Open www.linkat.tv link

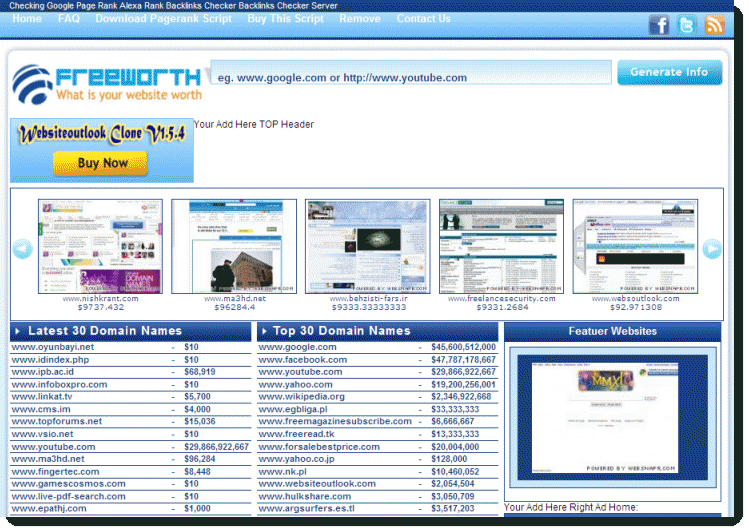click(42, 397)
